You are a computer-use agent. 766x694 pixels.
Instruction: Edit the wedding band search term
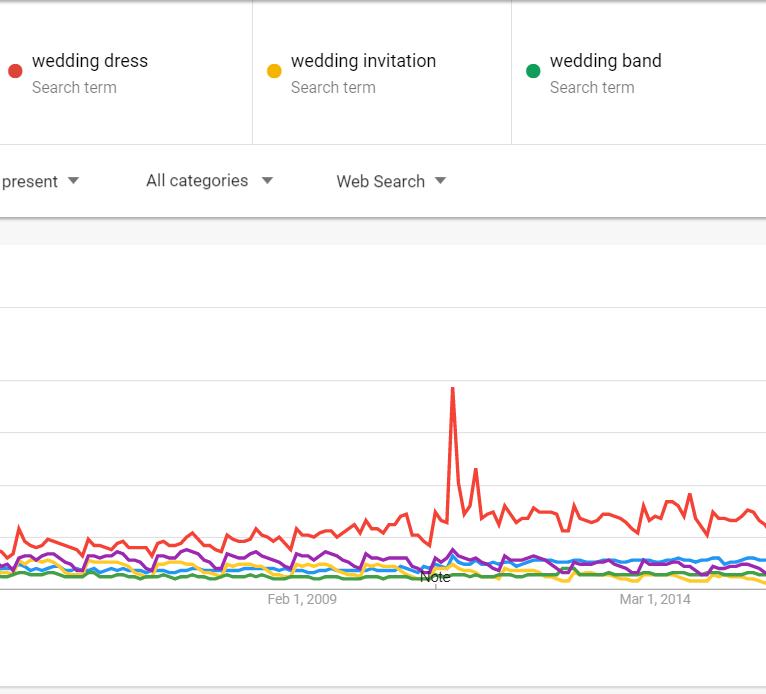coord(605,61)
